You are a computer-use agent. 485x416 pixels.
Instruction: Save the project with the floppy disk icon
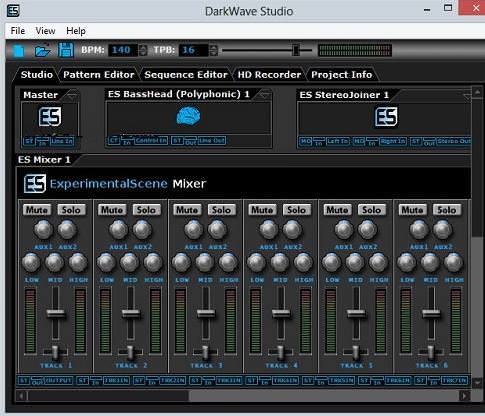(x=66, y=50)
